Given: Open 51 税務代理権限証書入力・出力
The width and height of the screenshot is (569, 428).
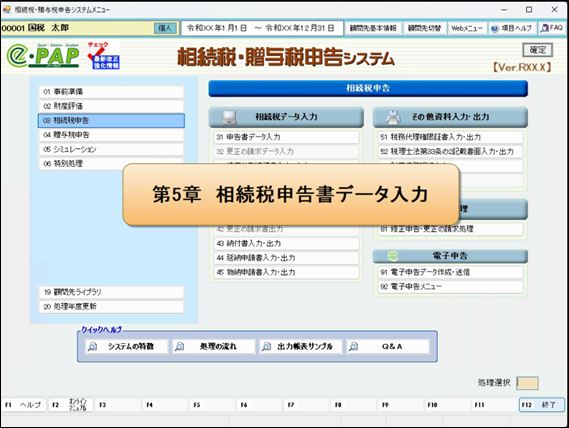Looking at the screenshot, I should point(450,137).
